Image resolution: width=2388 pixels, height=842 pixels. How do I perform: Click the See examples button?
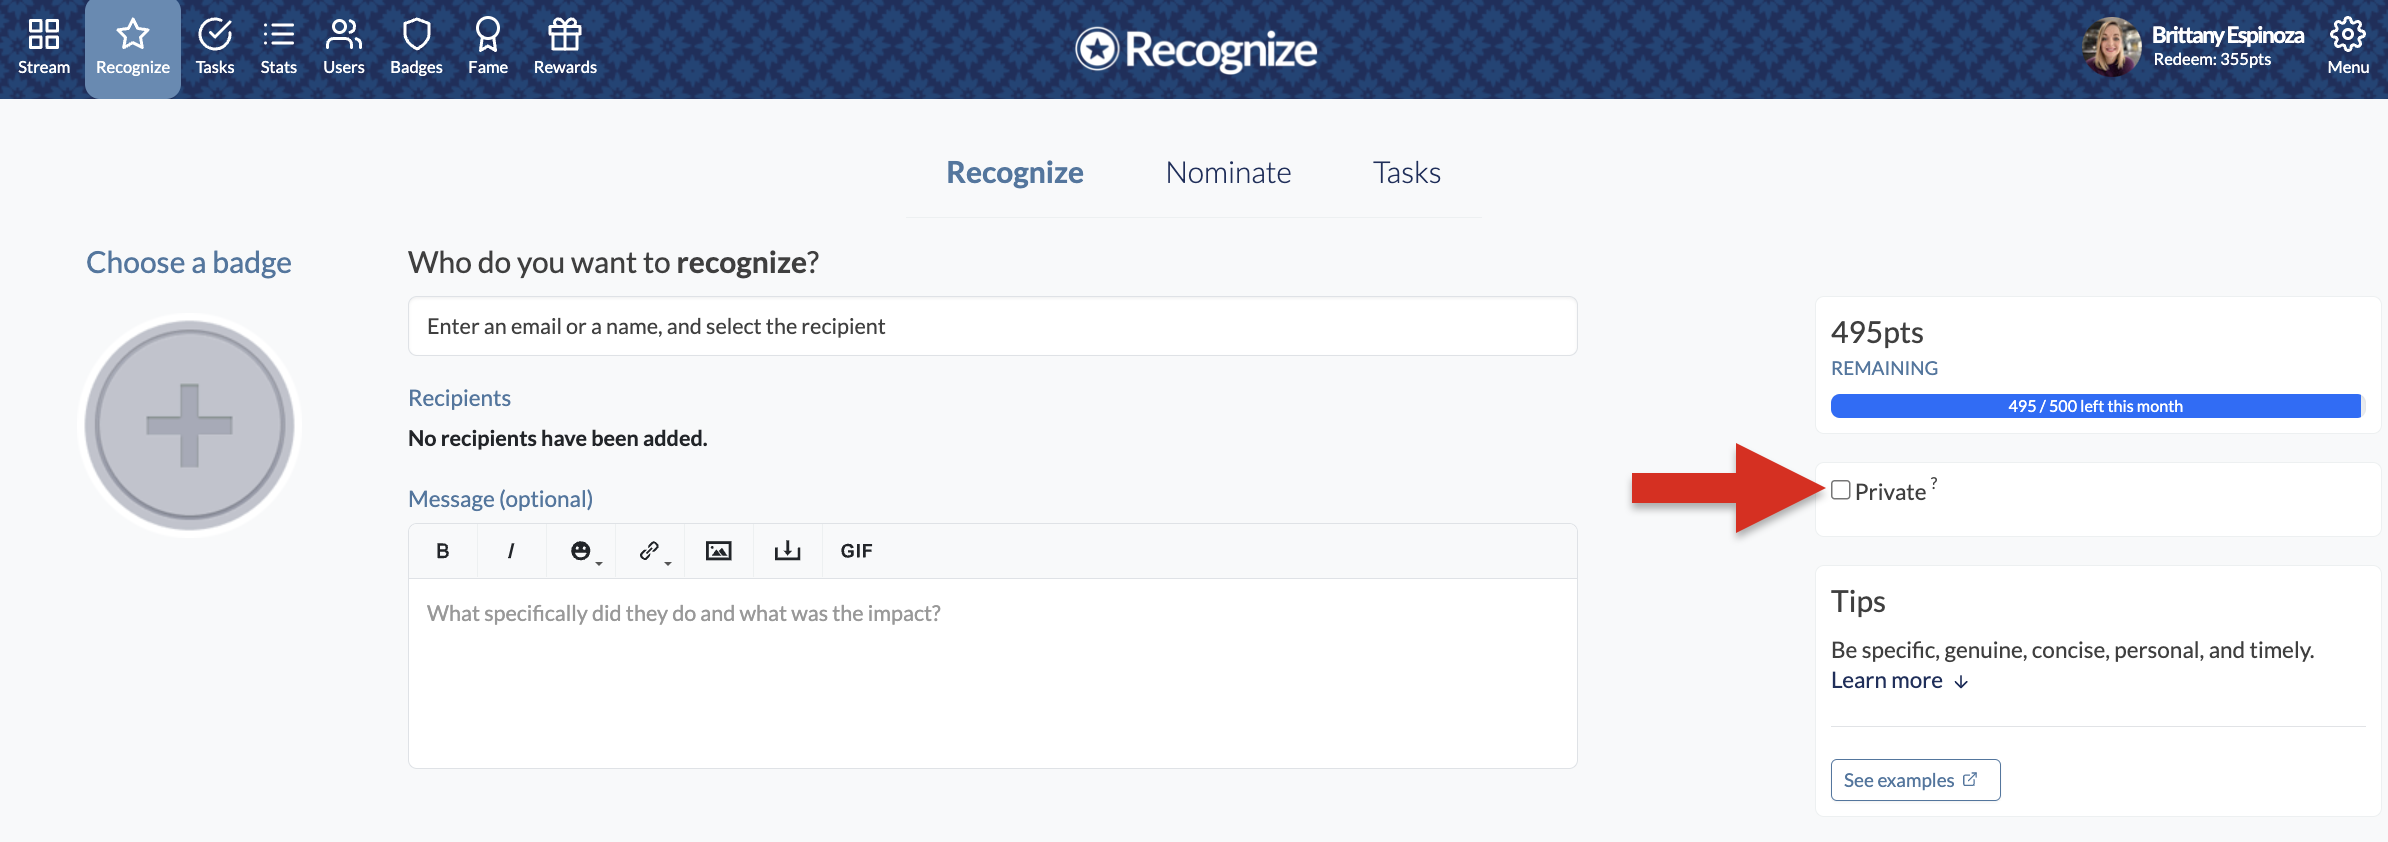(x=1915, y=780)
